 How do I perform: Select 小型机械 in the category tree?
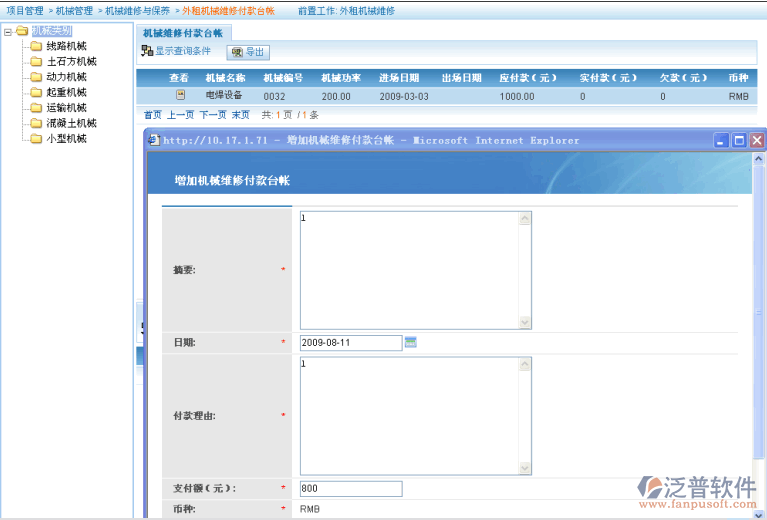point(66,139)
